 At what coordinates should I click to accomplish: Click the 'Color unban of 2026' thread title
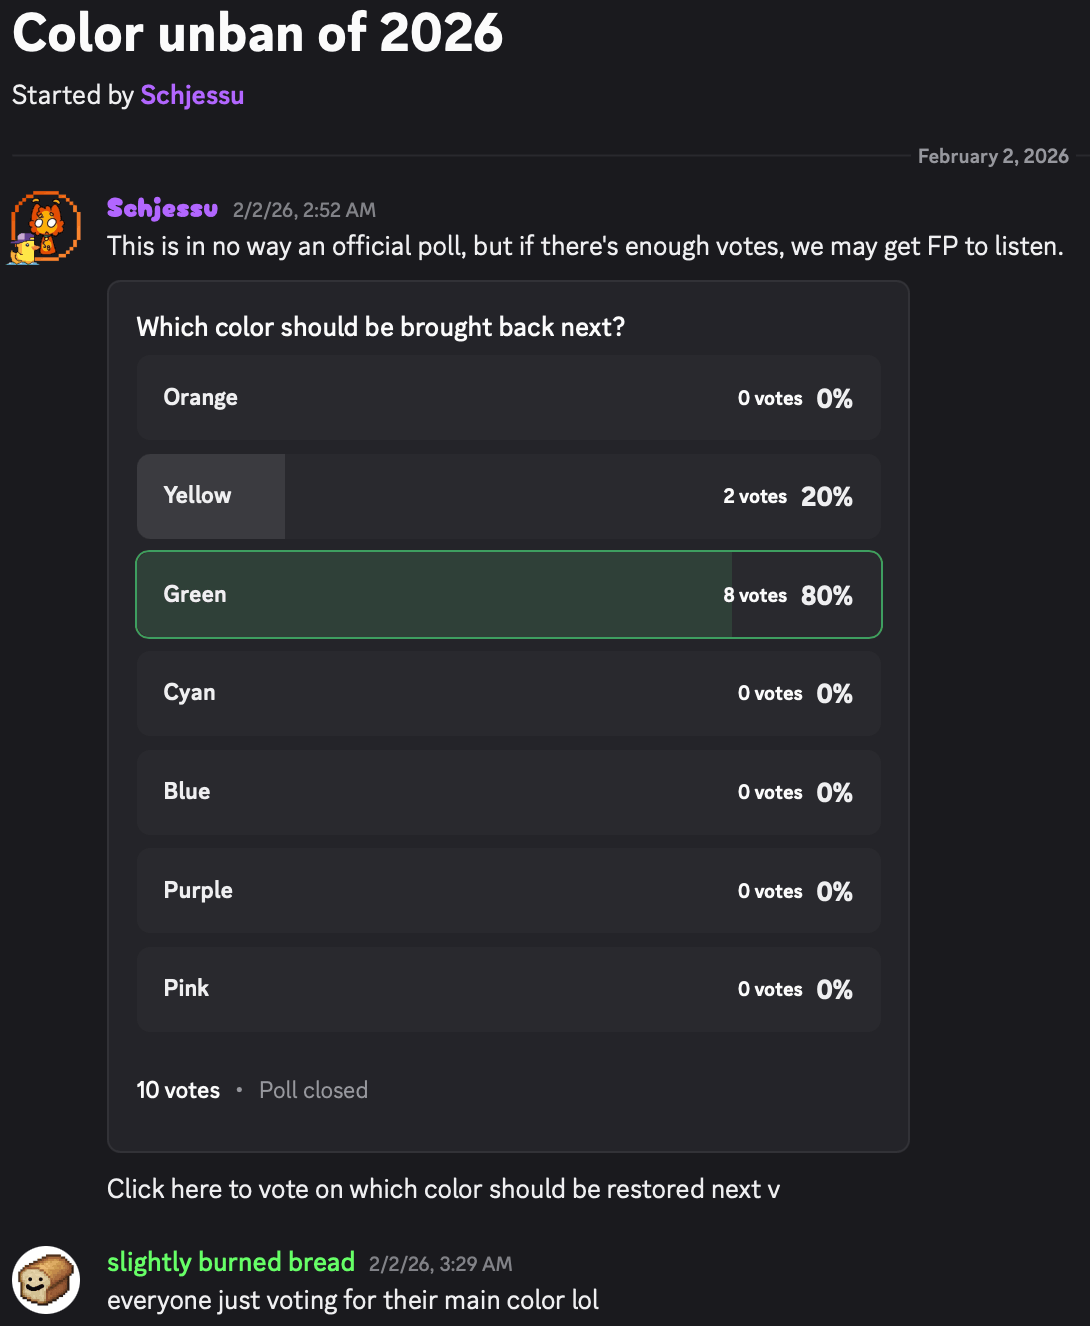click(x=257, y=33)
